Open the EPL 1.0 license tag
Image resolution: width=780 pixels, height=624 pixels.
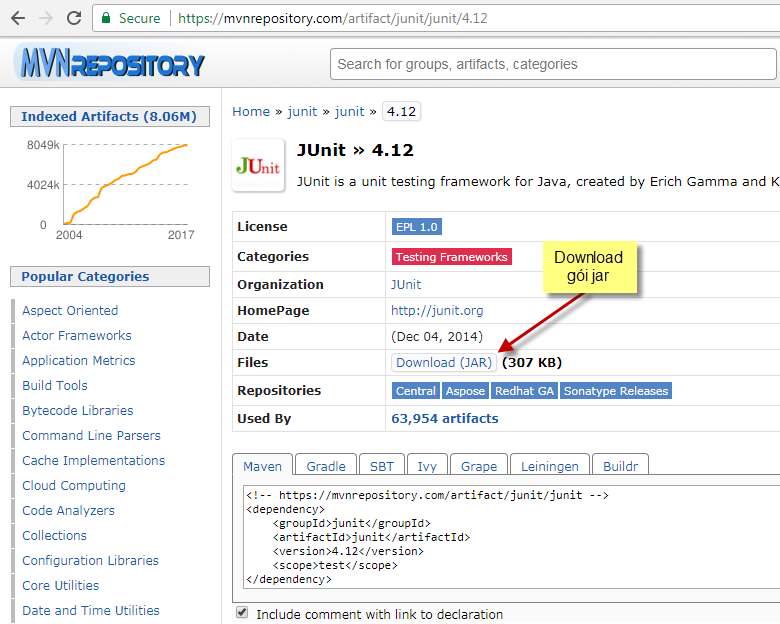tap(417, 227)
